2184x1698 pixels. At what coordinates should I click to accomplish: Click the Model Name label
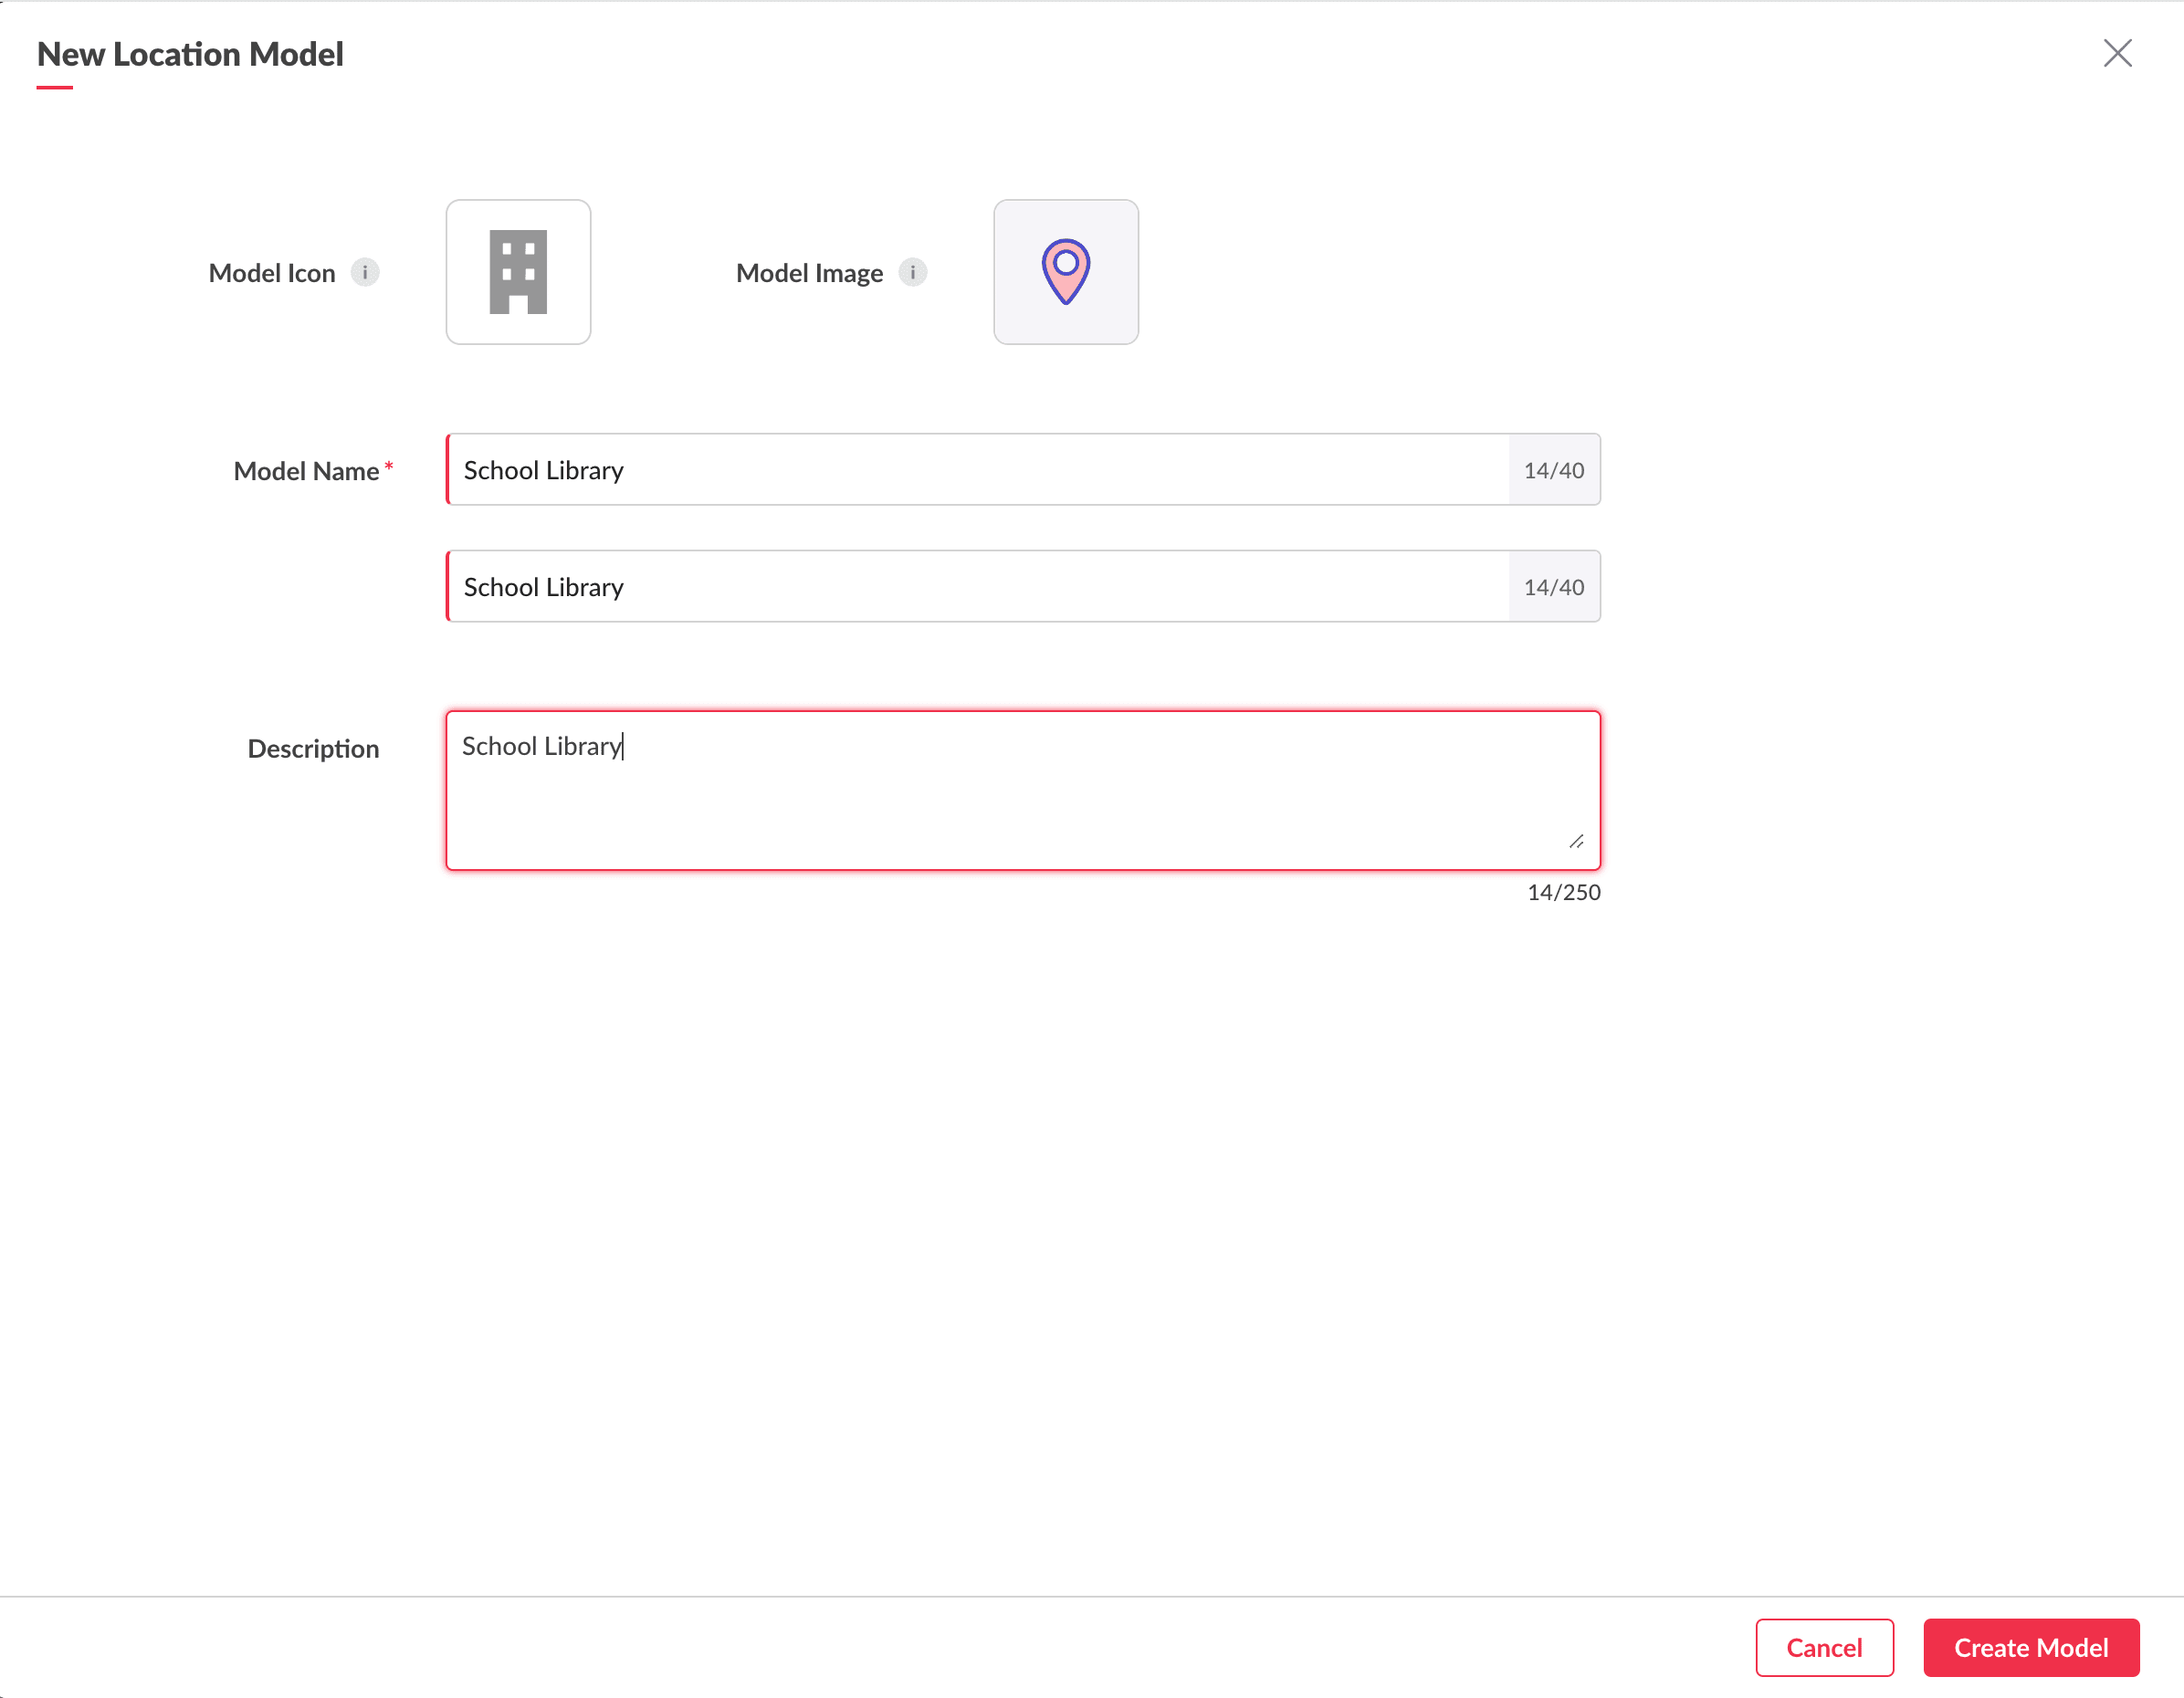pos(306,471)
